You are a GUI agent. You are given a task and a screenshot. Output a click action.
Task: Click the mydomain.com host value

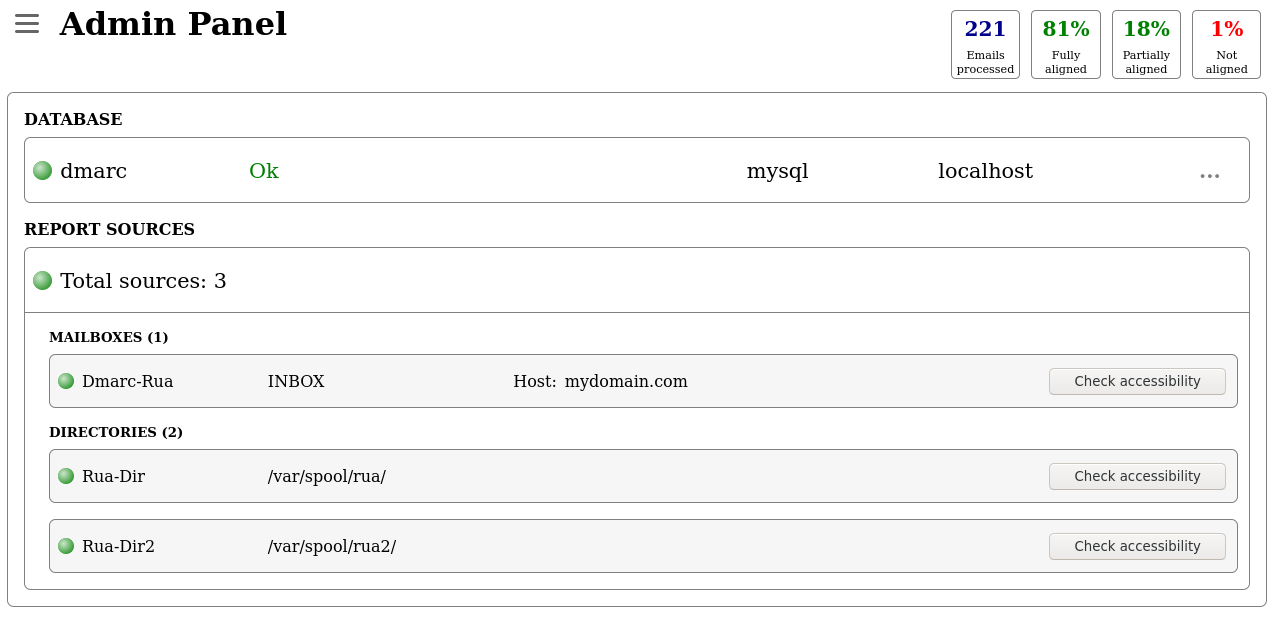tap(626, 381)
